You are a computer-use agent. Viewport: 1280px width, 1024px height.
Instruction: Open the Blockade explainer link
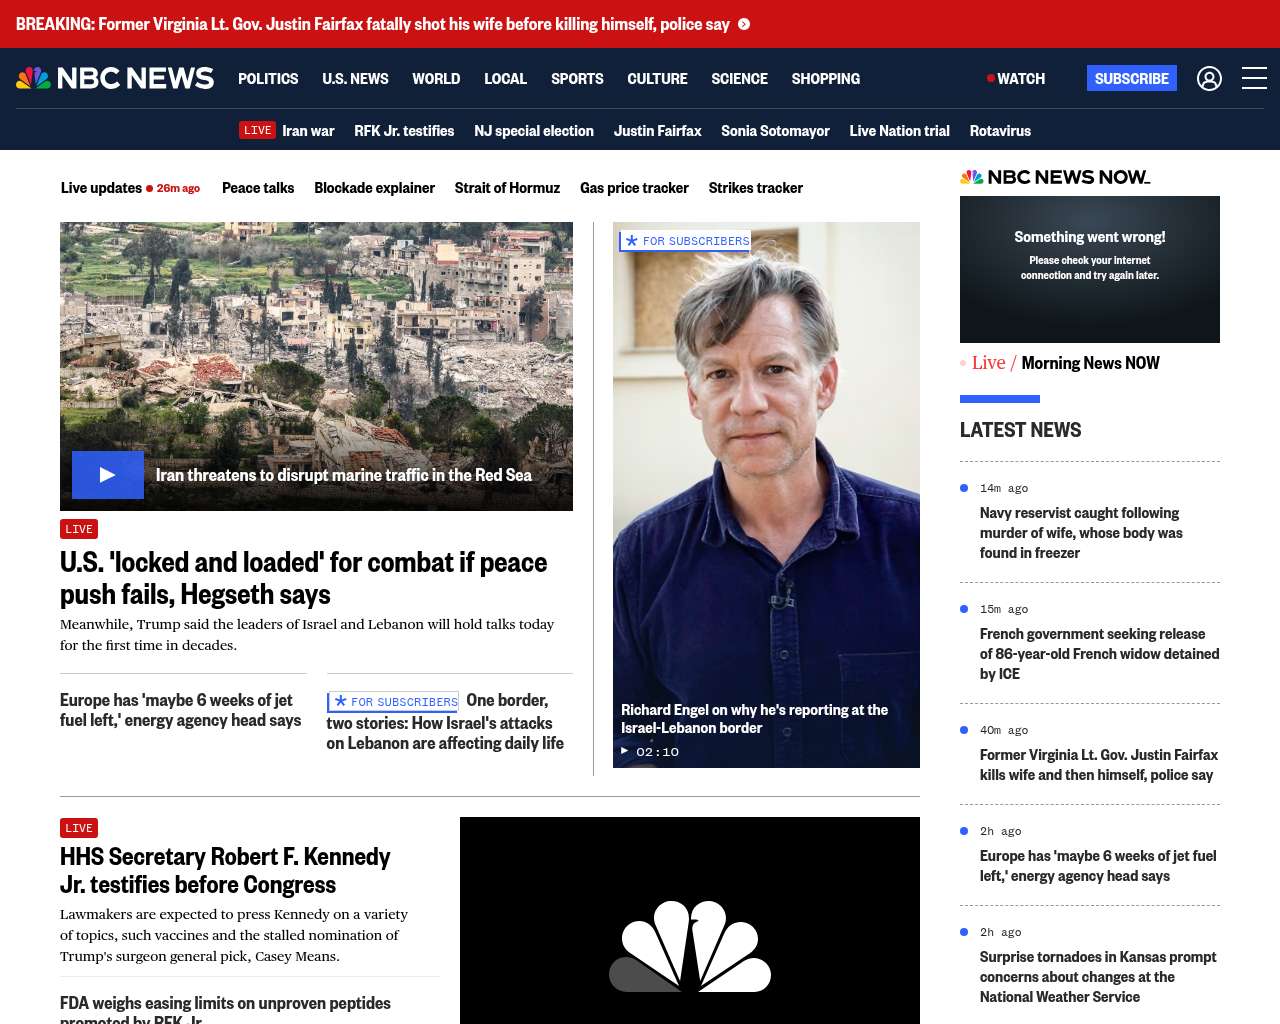point(374,187)
